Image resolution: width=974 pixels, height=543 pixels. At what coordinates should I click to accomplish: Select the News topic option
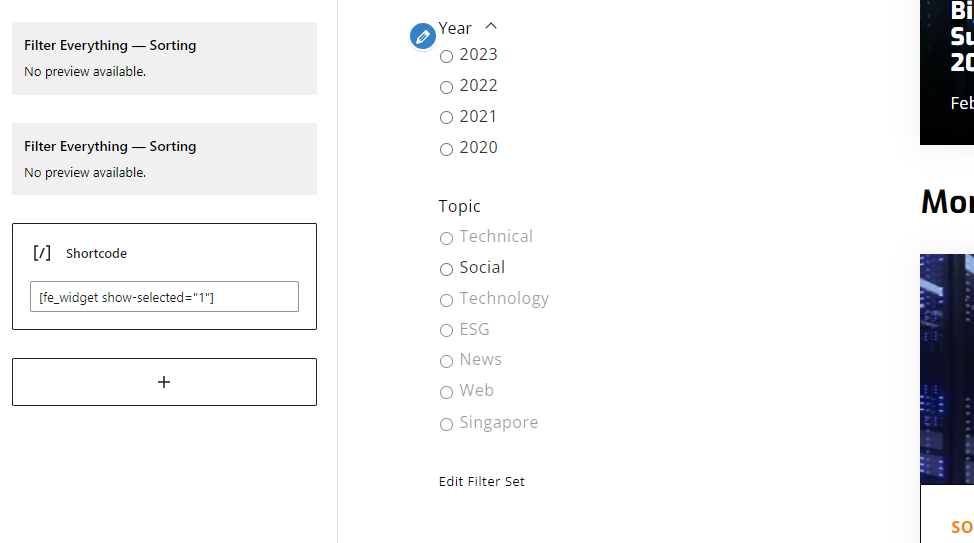coord(446,361)
